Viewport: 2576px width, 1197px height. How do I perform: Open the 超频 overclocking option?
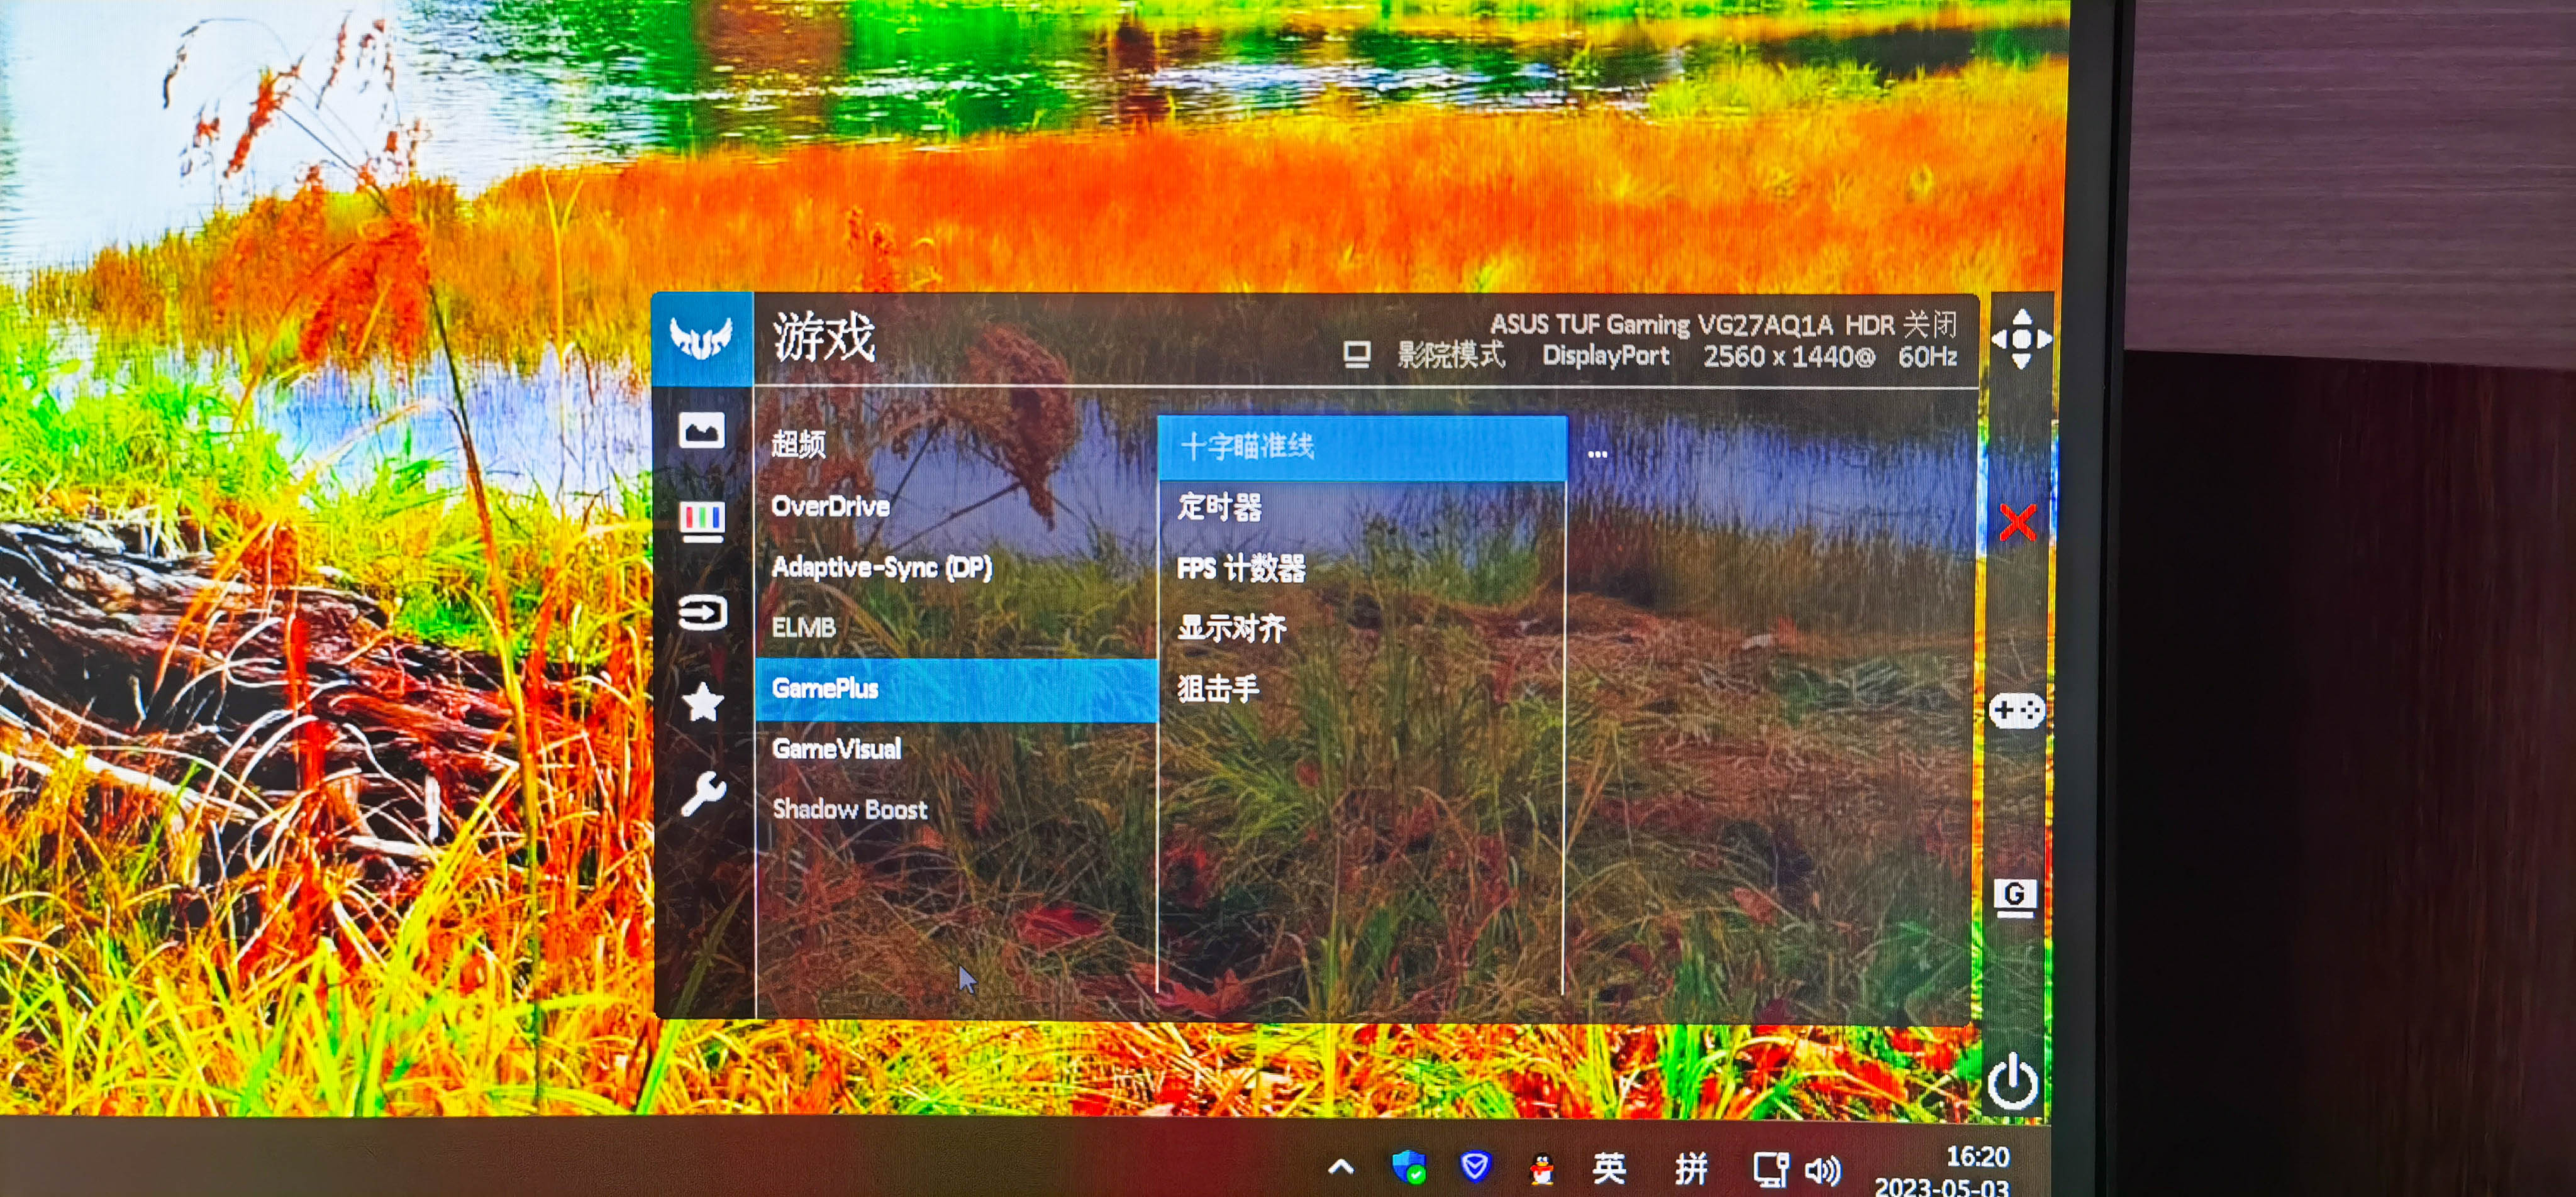coord(798,445)
